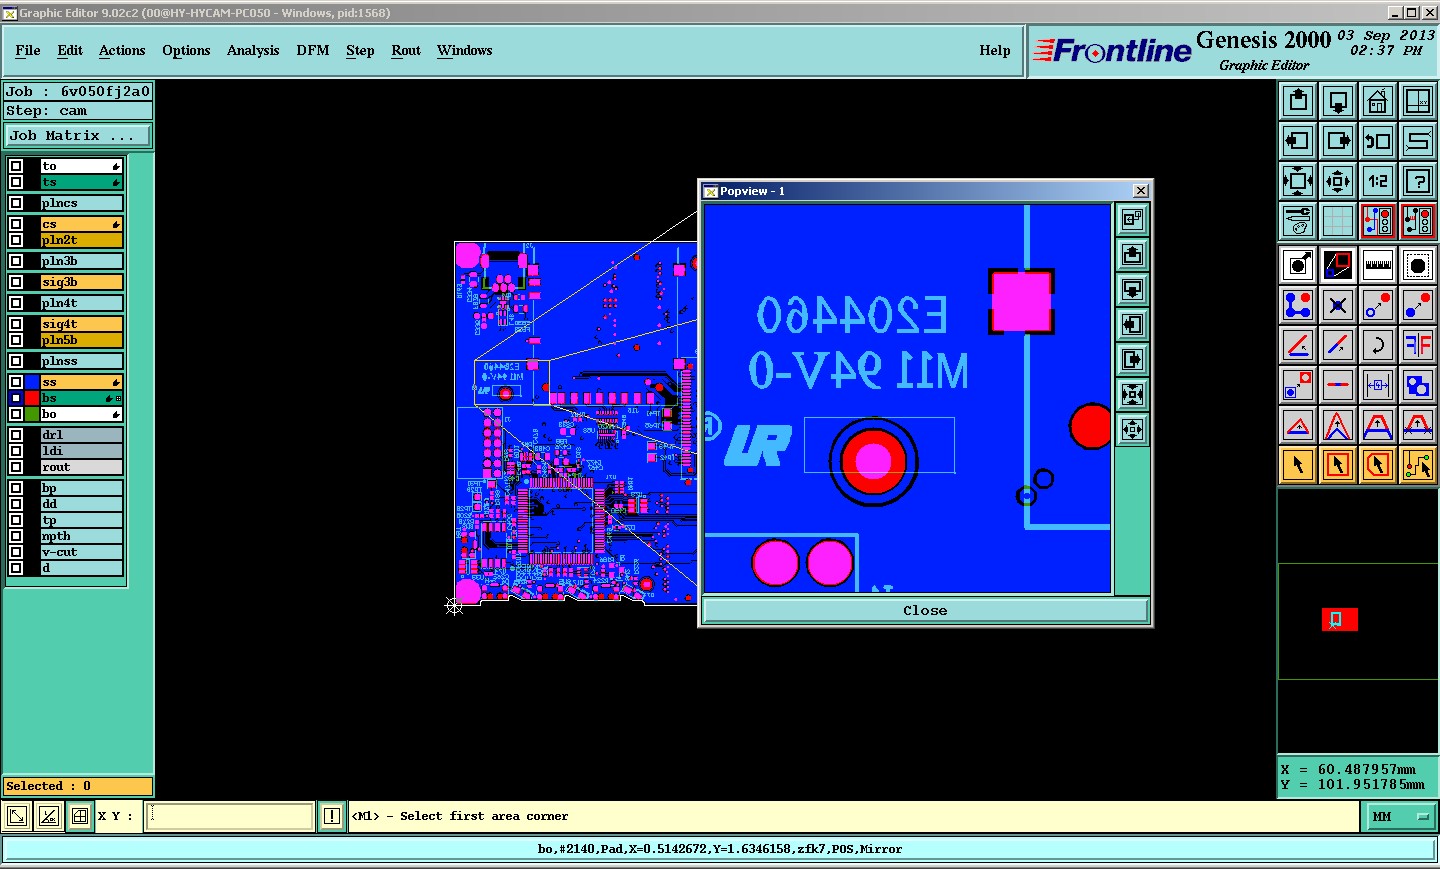The width and height of the screenshot is (1440, 869).
Task: Toggle the checkbox for layer 'to'
Action: (x=16, y=166)
